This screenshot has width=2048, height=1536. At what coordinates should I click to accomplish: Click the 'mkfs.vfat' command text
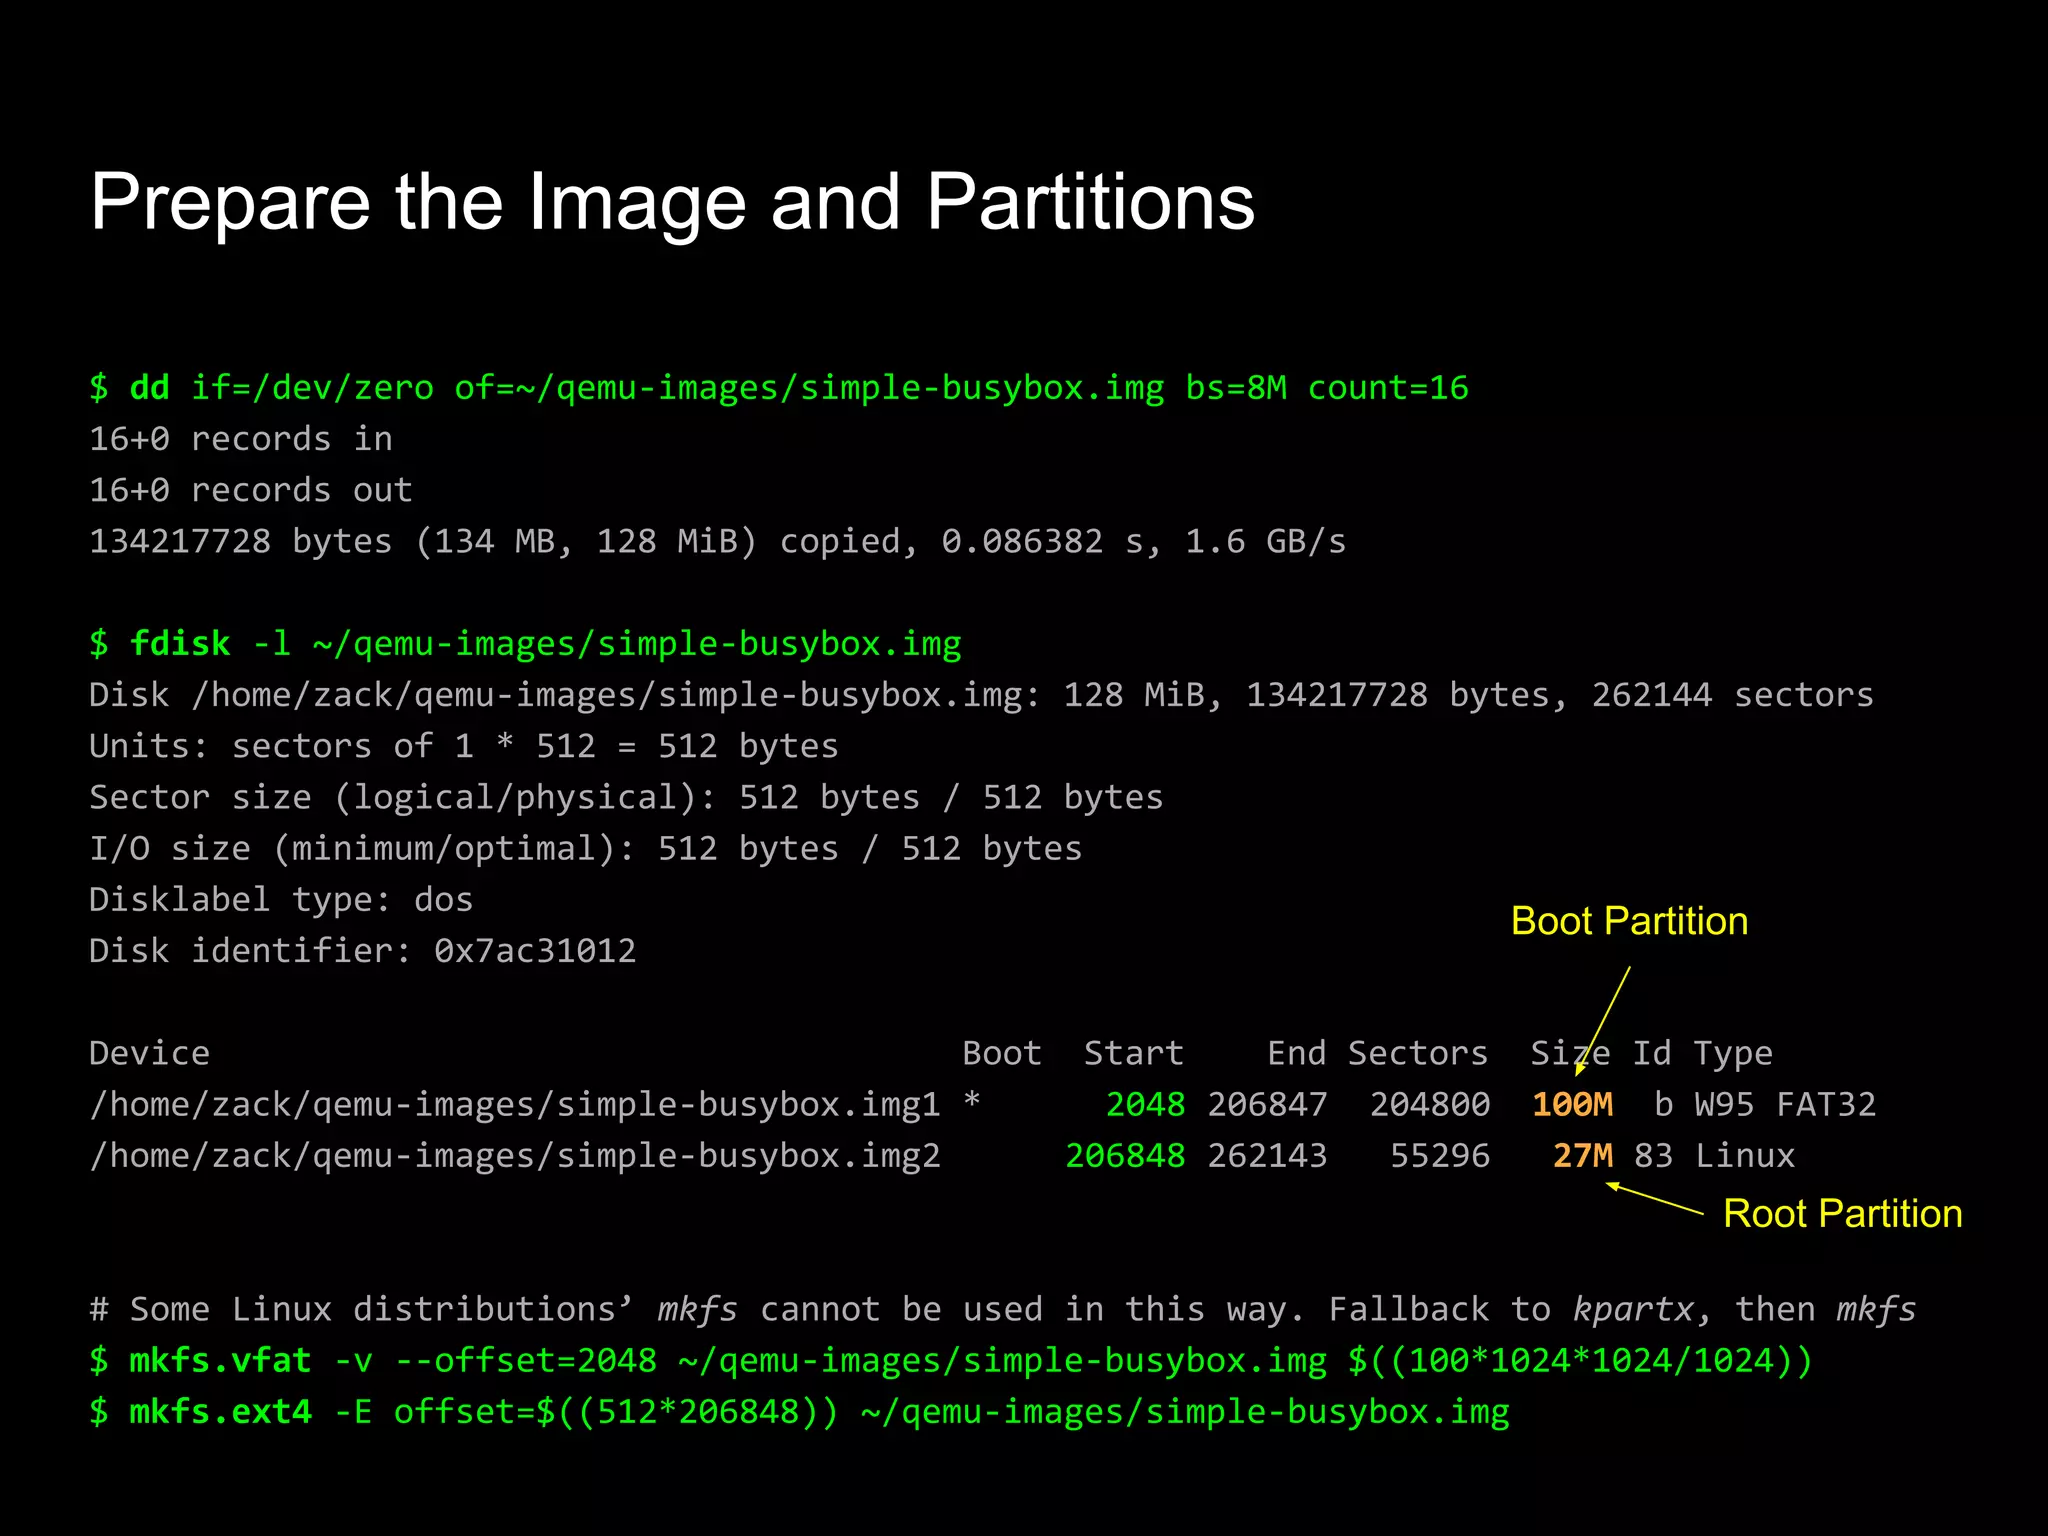tap(220, 1361)
